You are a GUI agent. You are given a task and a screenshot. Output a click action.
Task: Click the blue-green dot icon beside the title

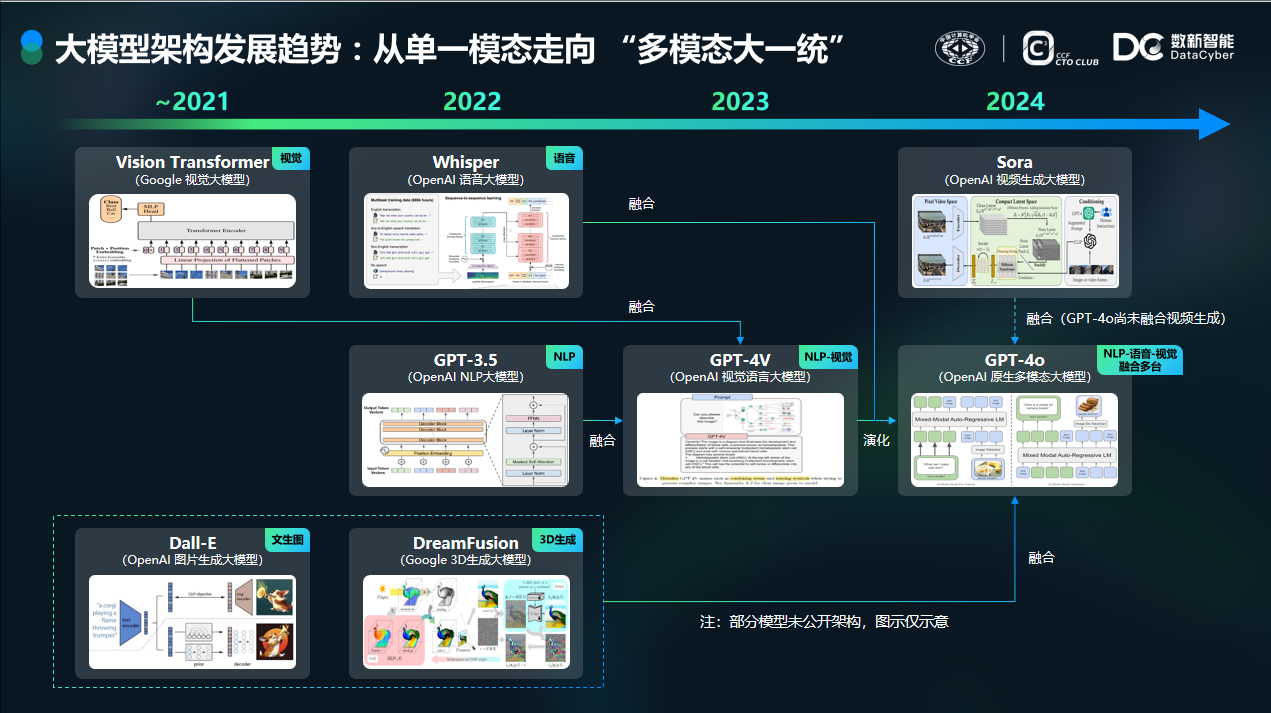(32, 48)
